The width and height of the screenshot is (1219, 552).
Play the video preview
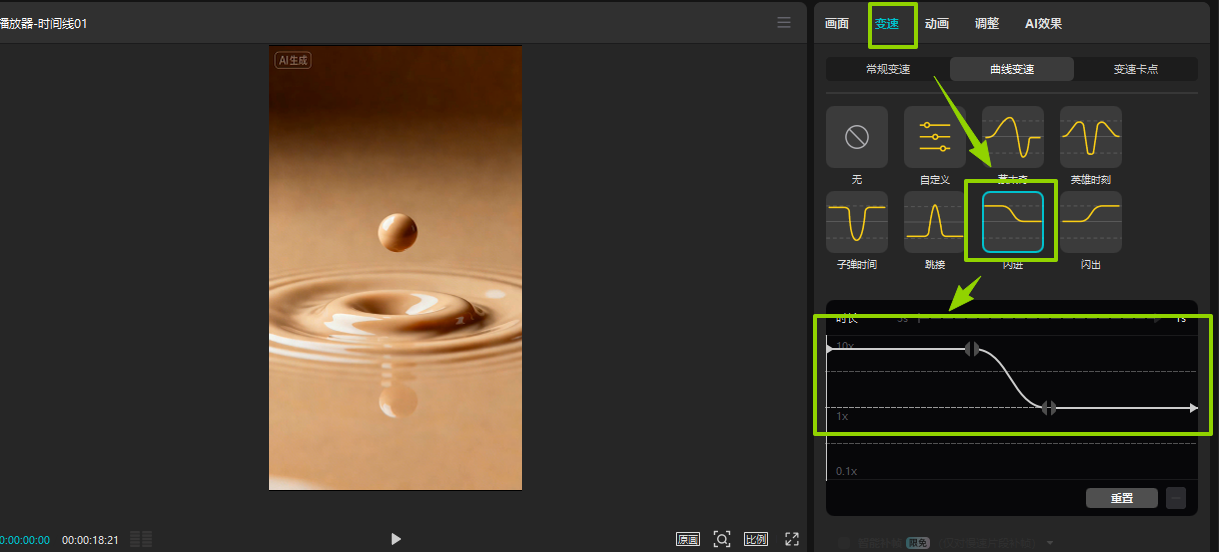click(x=396, y=539)
